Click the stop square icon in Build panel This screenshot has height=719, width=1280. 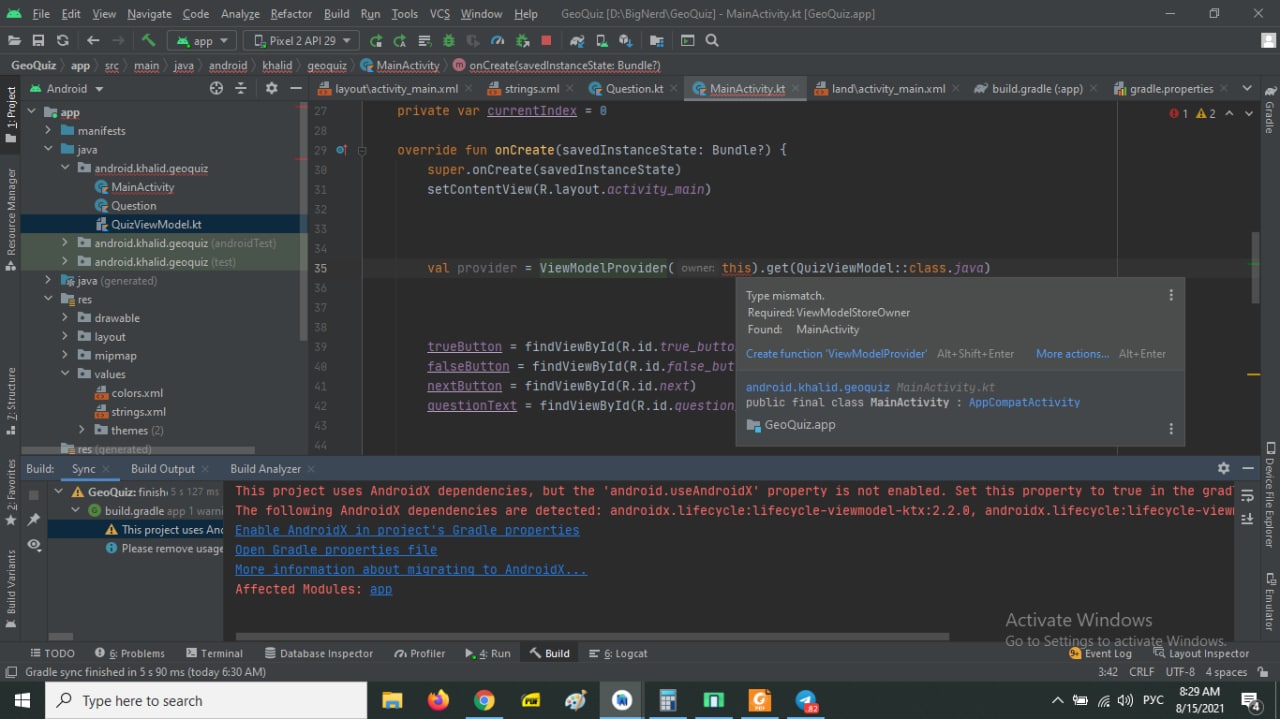34,494
